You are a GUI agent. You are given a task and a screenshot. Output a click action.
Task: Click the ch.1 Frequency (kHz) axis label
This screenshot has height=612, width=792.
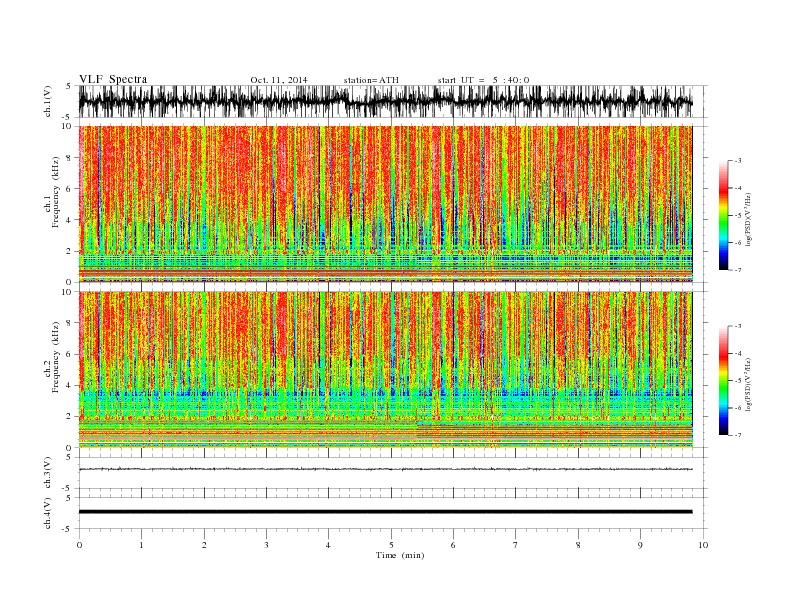tap(52, 192)
